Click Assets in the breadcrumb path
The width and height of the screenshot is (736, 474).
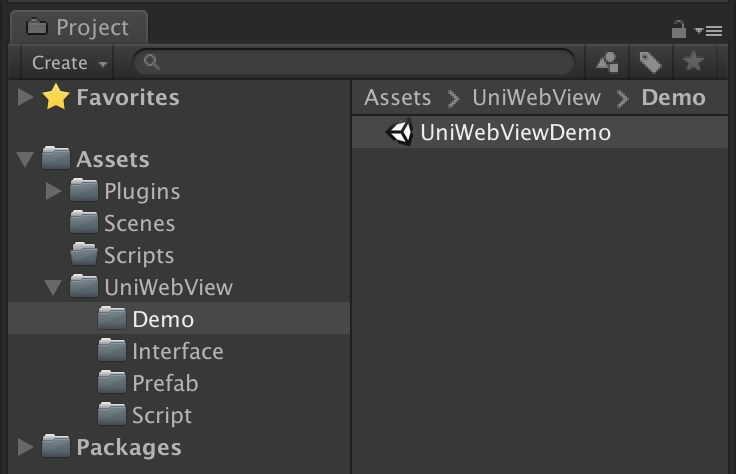(397, 98)
